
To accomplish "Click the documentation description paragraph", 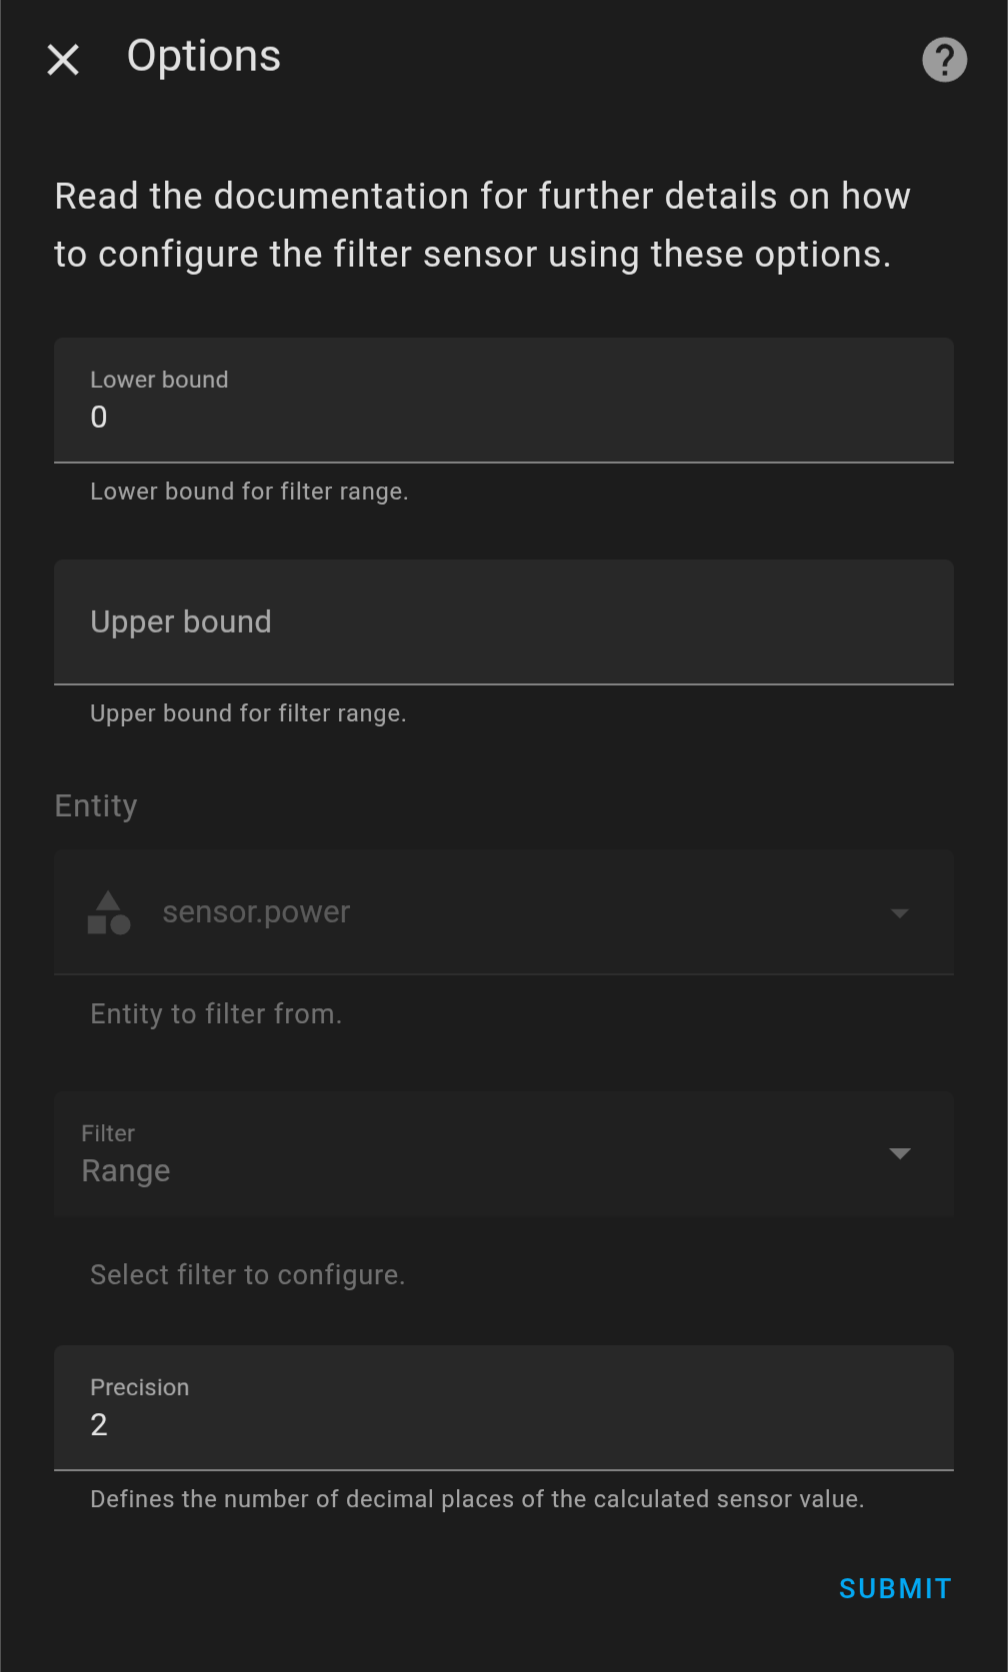I will point(482,225).
